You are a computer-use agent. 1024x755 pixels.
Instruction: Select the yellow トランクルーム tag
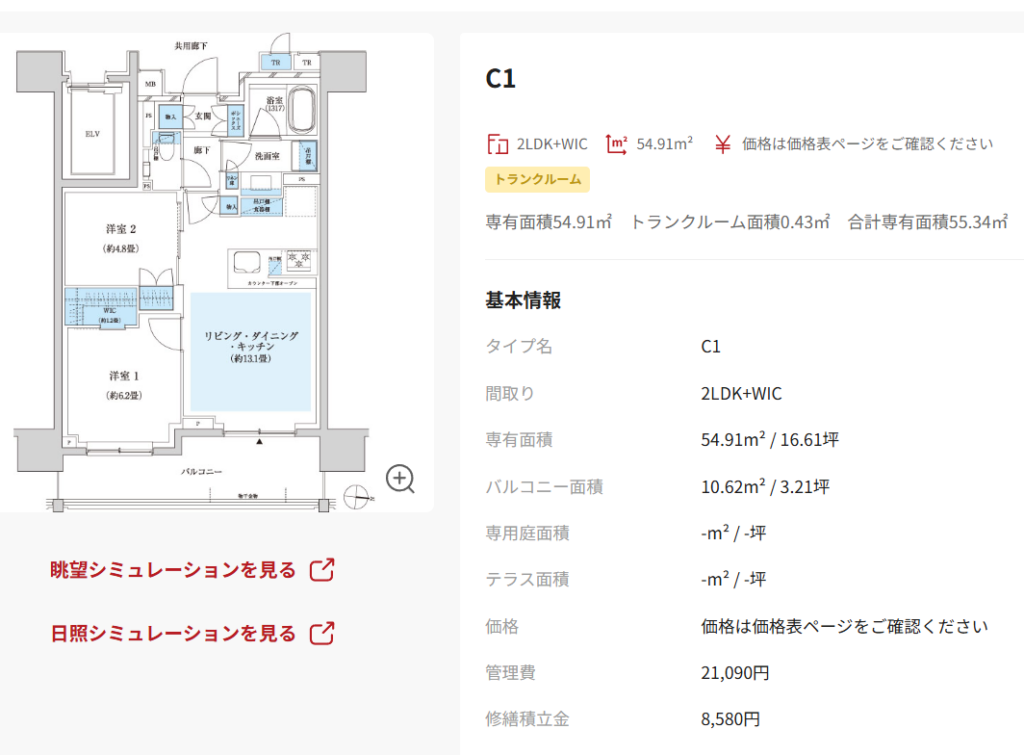[x=538, y=179]
